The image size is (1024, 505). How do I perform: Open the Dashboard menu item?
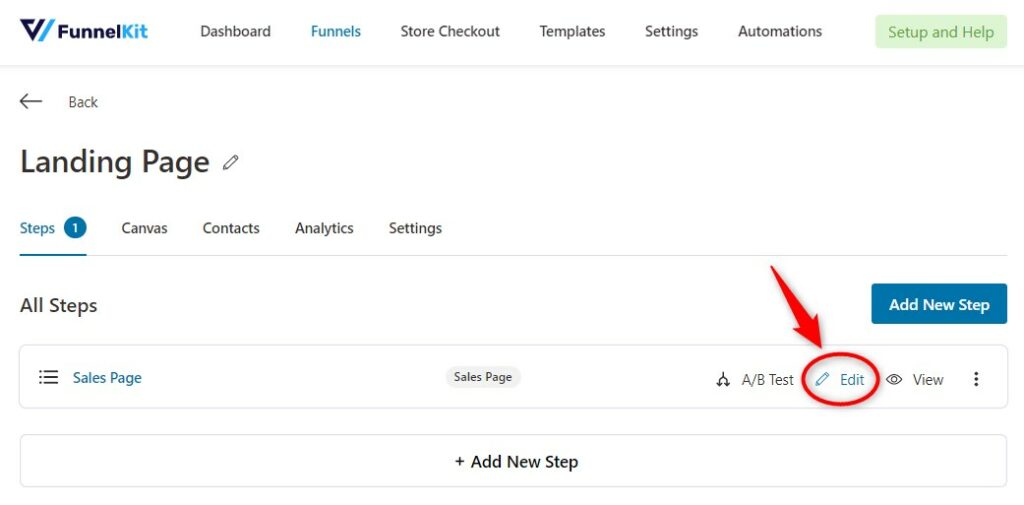tap(235, 31)
